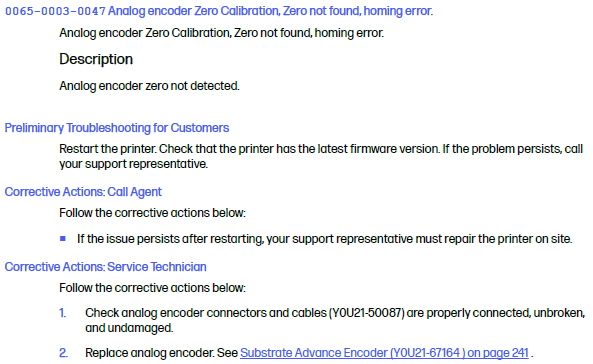This screenshot has width=593, height=364.
Task: Click the blue square bullet marker
Action: (63, 239)
